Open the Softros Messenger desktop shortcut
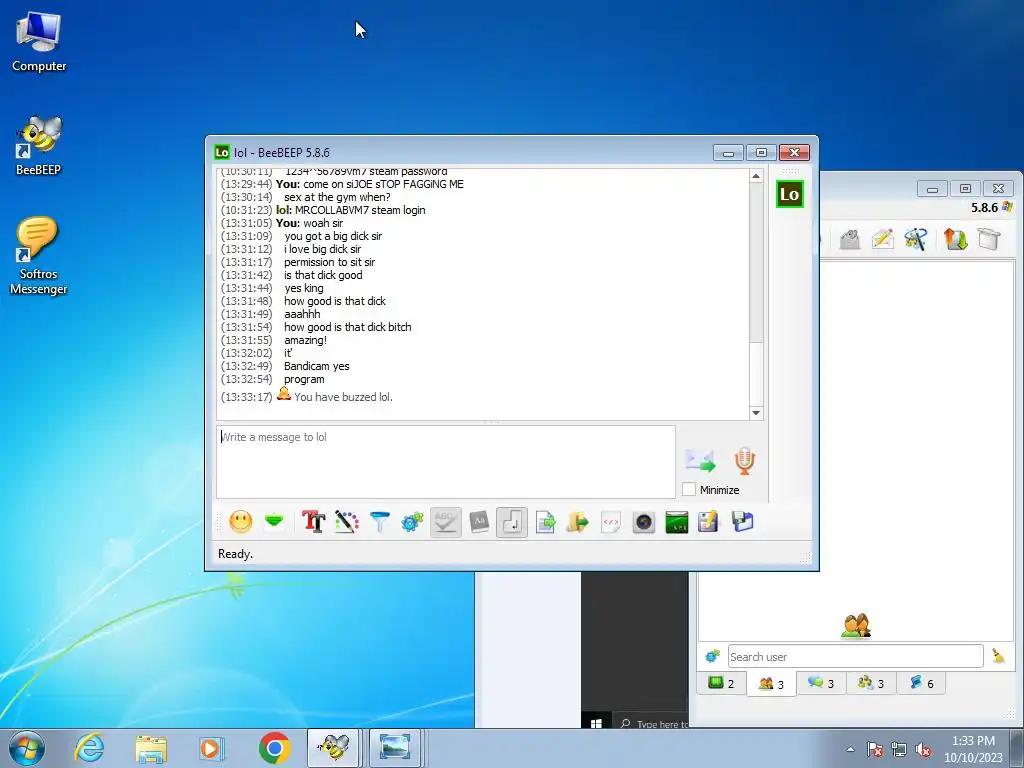 (39, 256)
